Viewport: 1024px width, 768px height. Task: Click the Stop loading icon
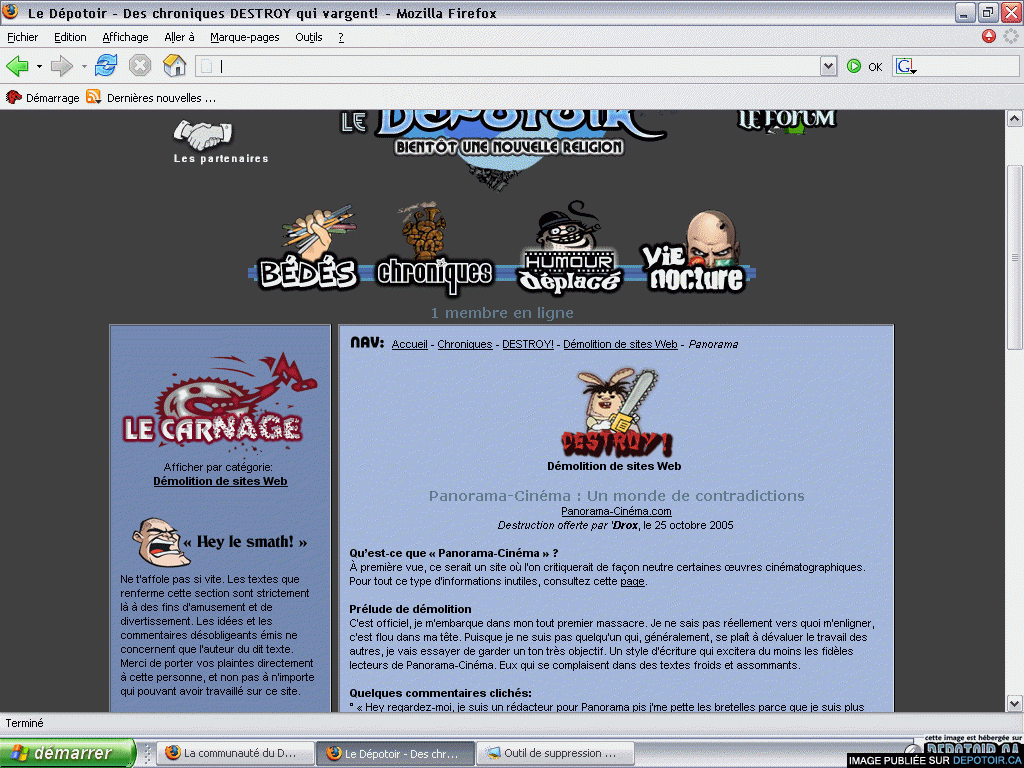[x=140, y=65]
